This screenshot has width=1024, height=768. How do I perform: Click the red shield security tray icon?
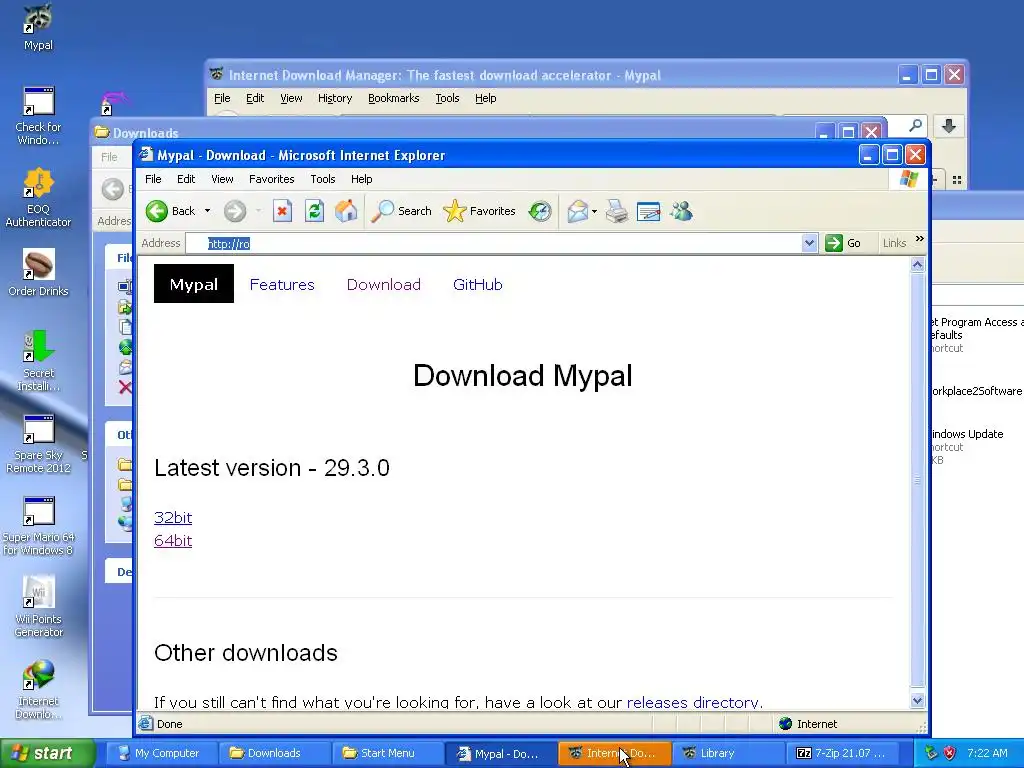tap(950, 753)
